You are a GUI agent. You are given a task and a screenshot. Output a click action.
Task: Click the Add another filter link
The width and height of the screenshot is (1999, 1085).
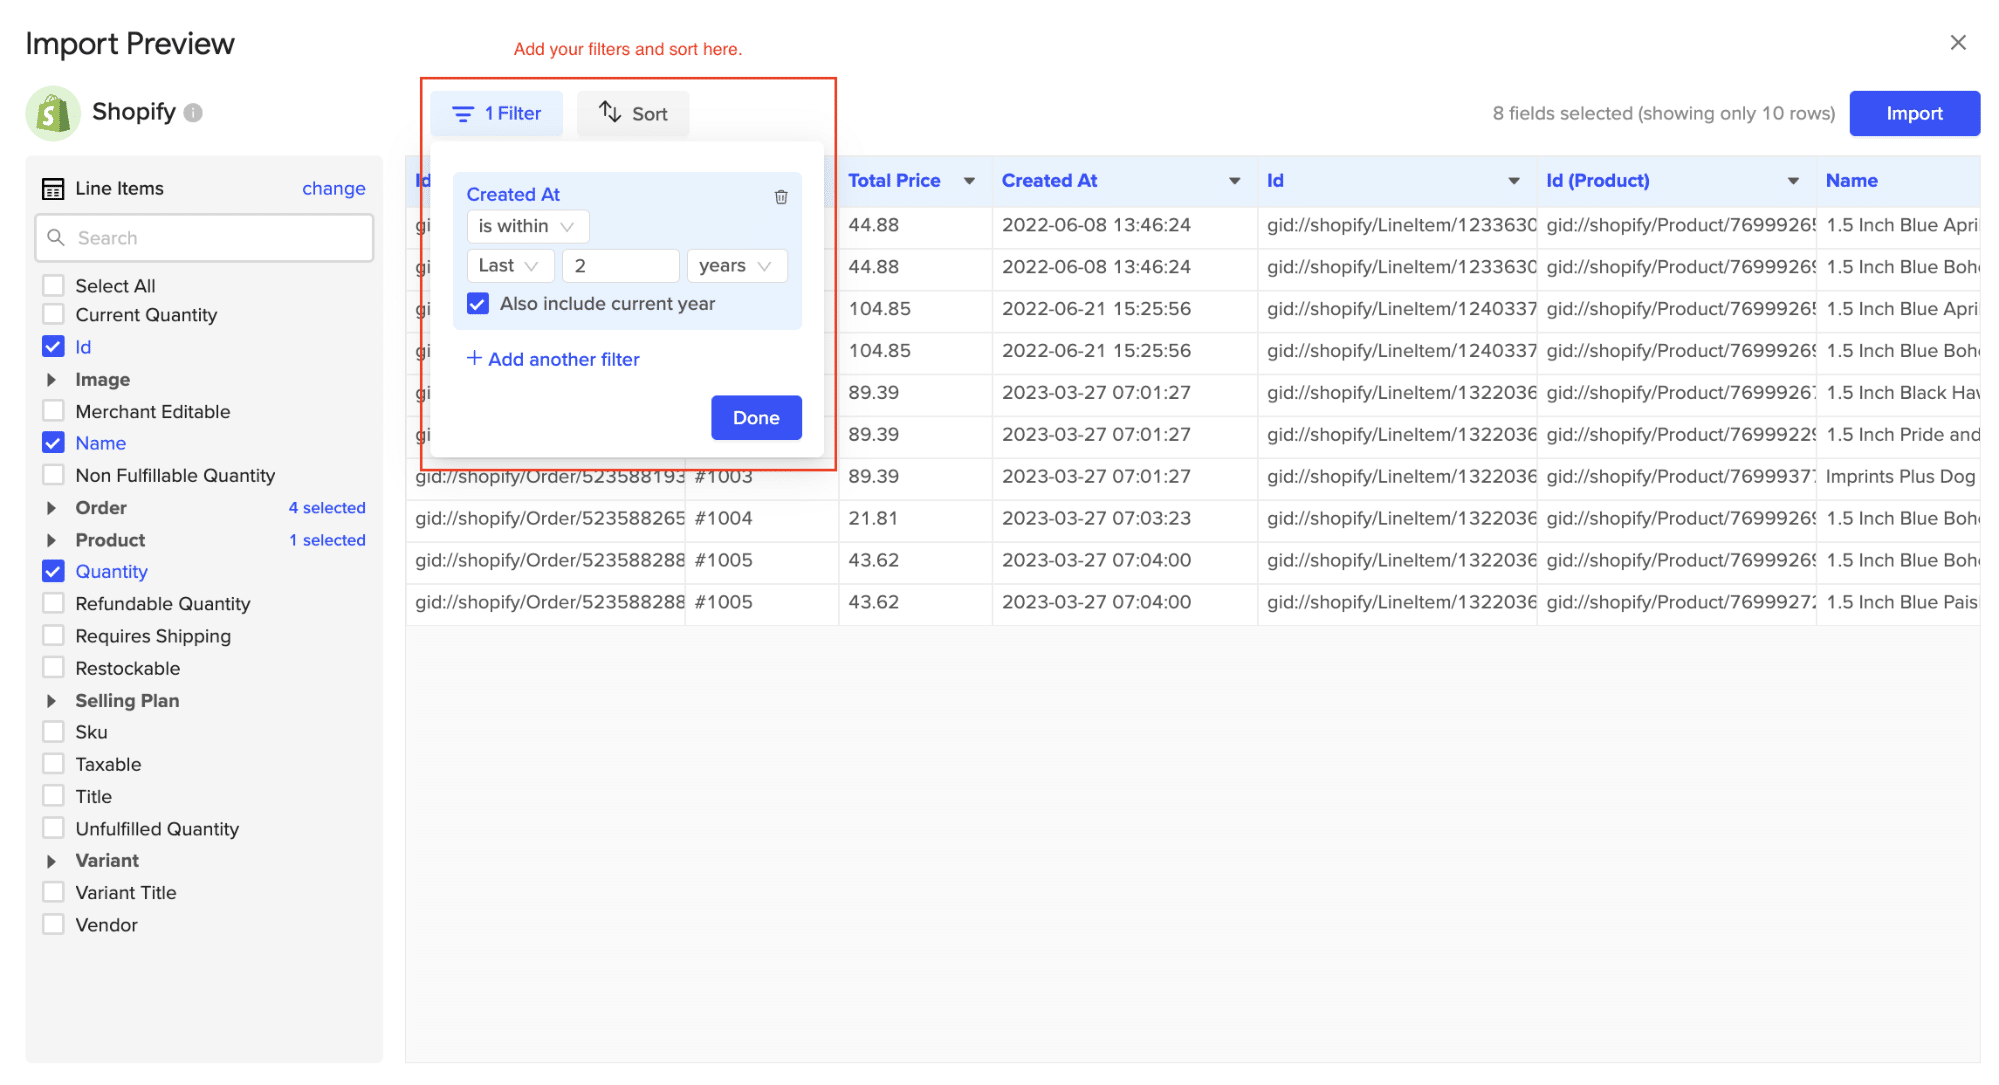click(x=553, y=358)
